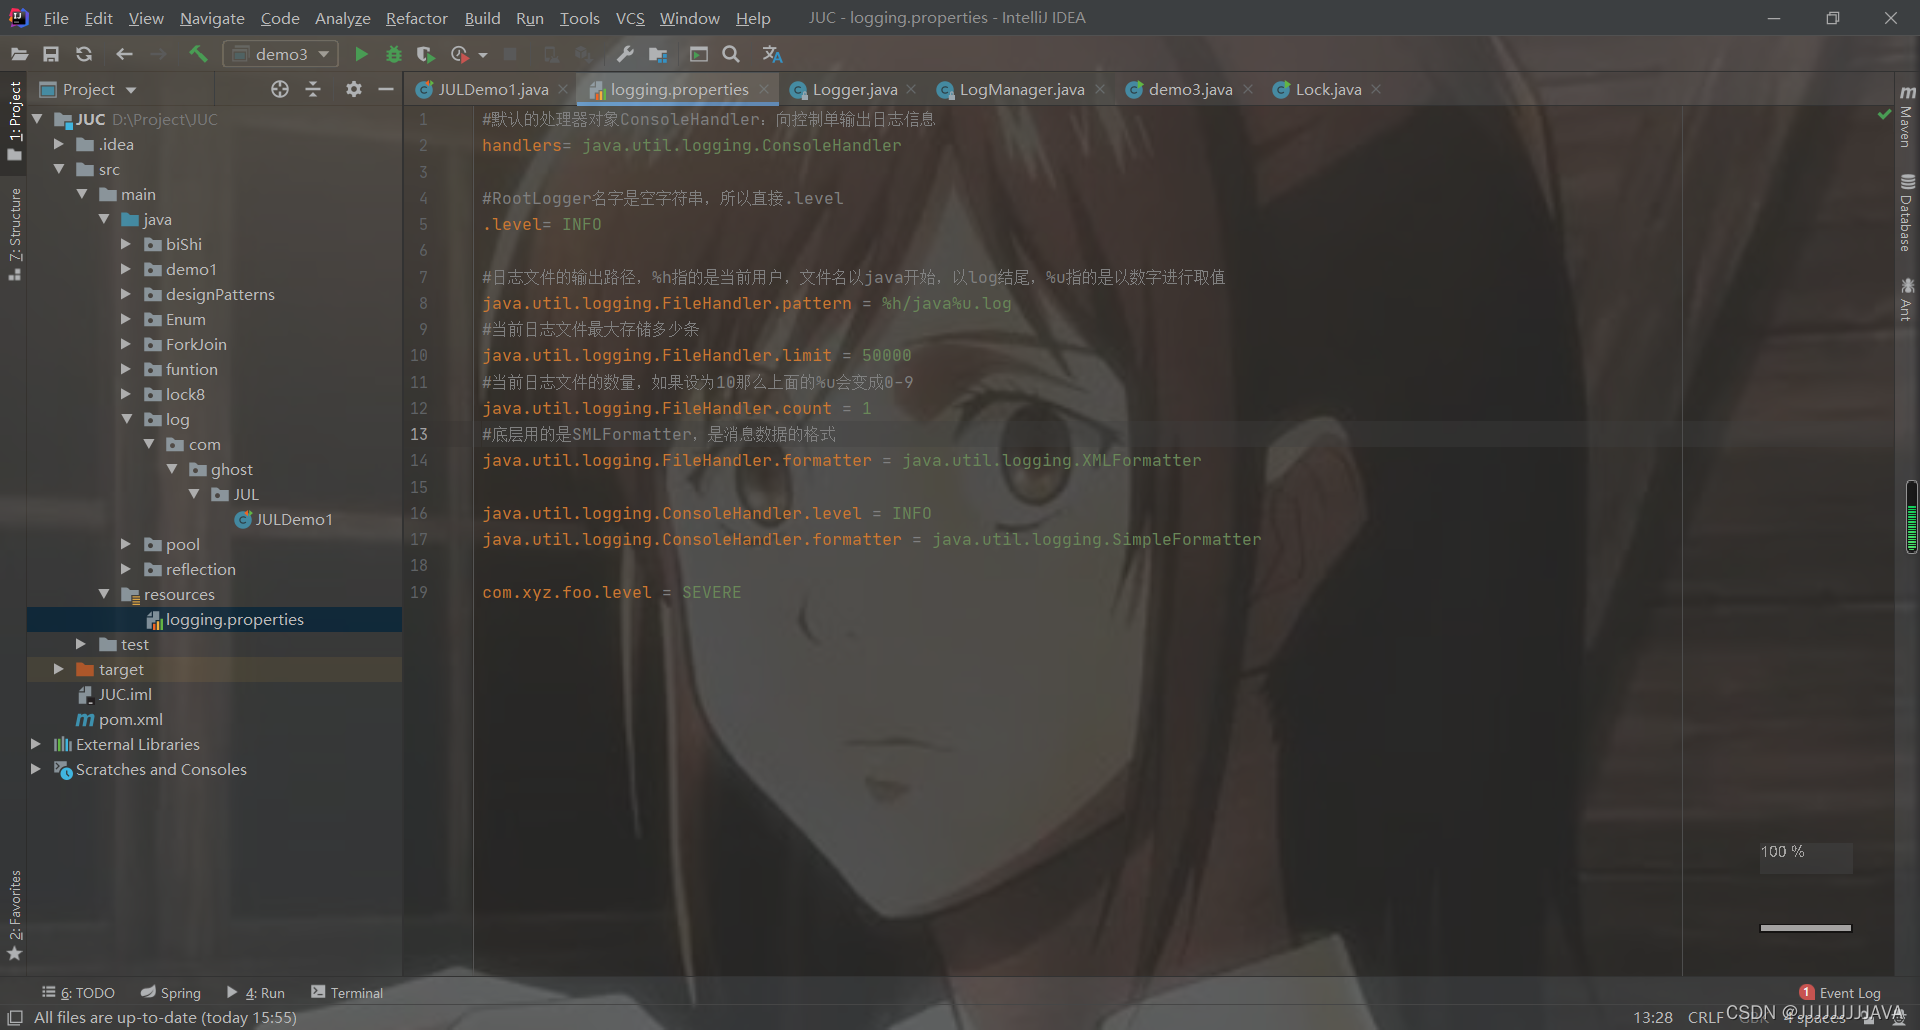Navigate Back using the left arrow icon

[124, 54]
